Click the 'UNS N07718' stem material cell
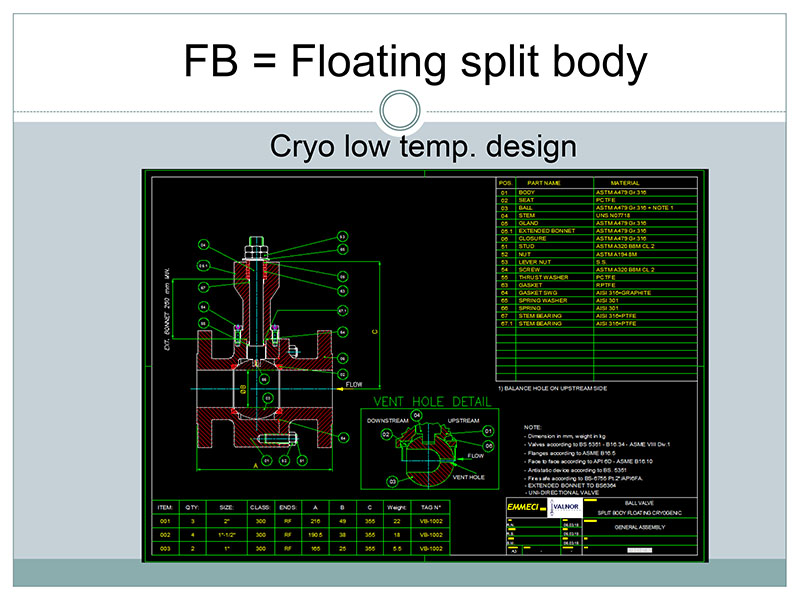Viewport: 800px width, 600px height. click(x=613, y=215)
